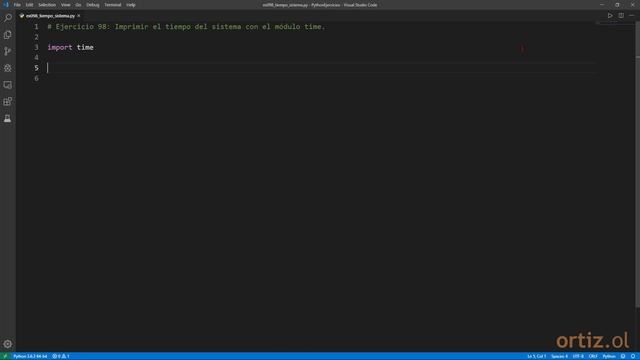
Task: Open the Extensions view
Action: pos(7,102)
